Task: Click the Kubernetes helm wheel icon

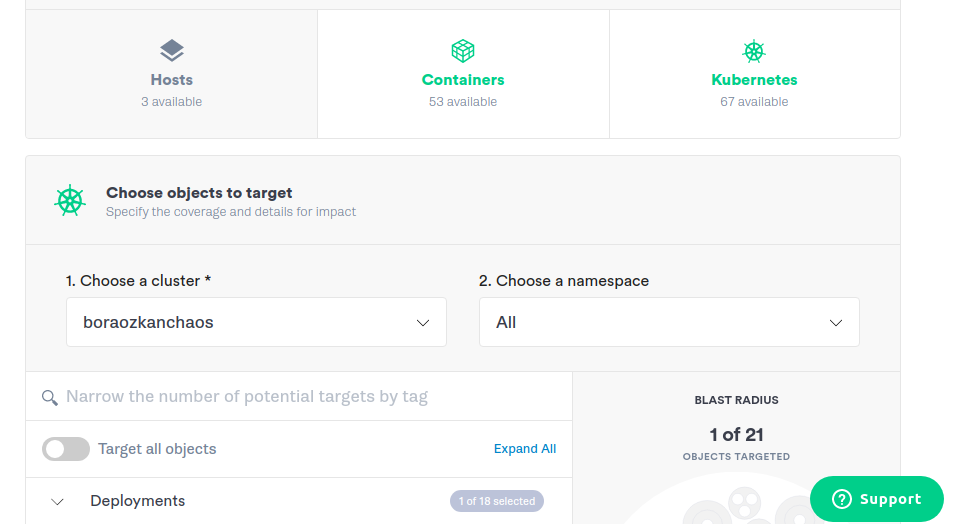Action: coord(754,50)
